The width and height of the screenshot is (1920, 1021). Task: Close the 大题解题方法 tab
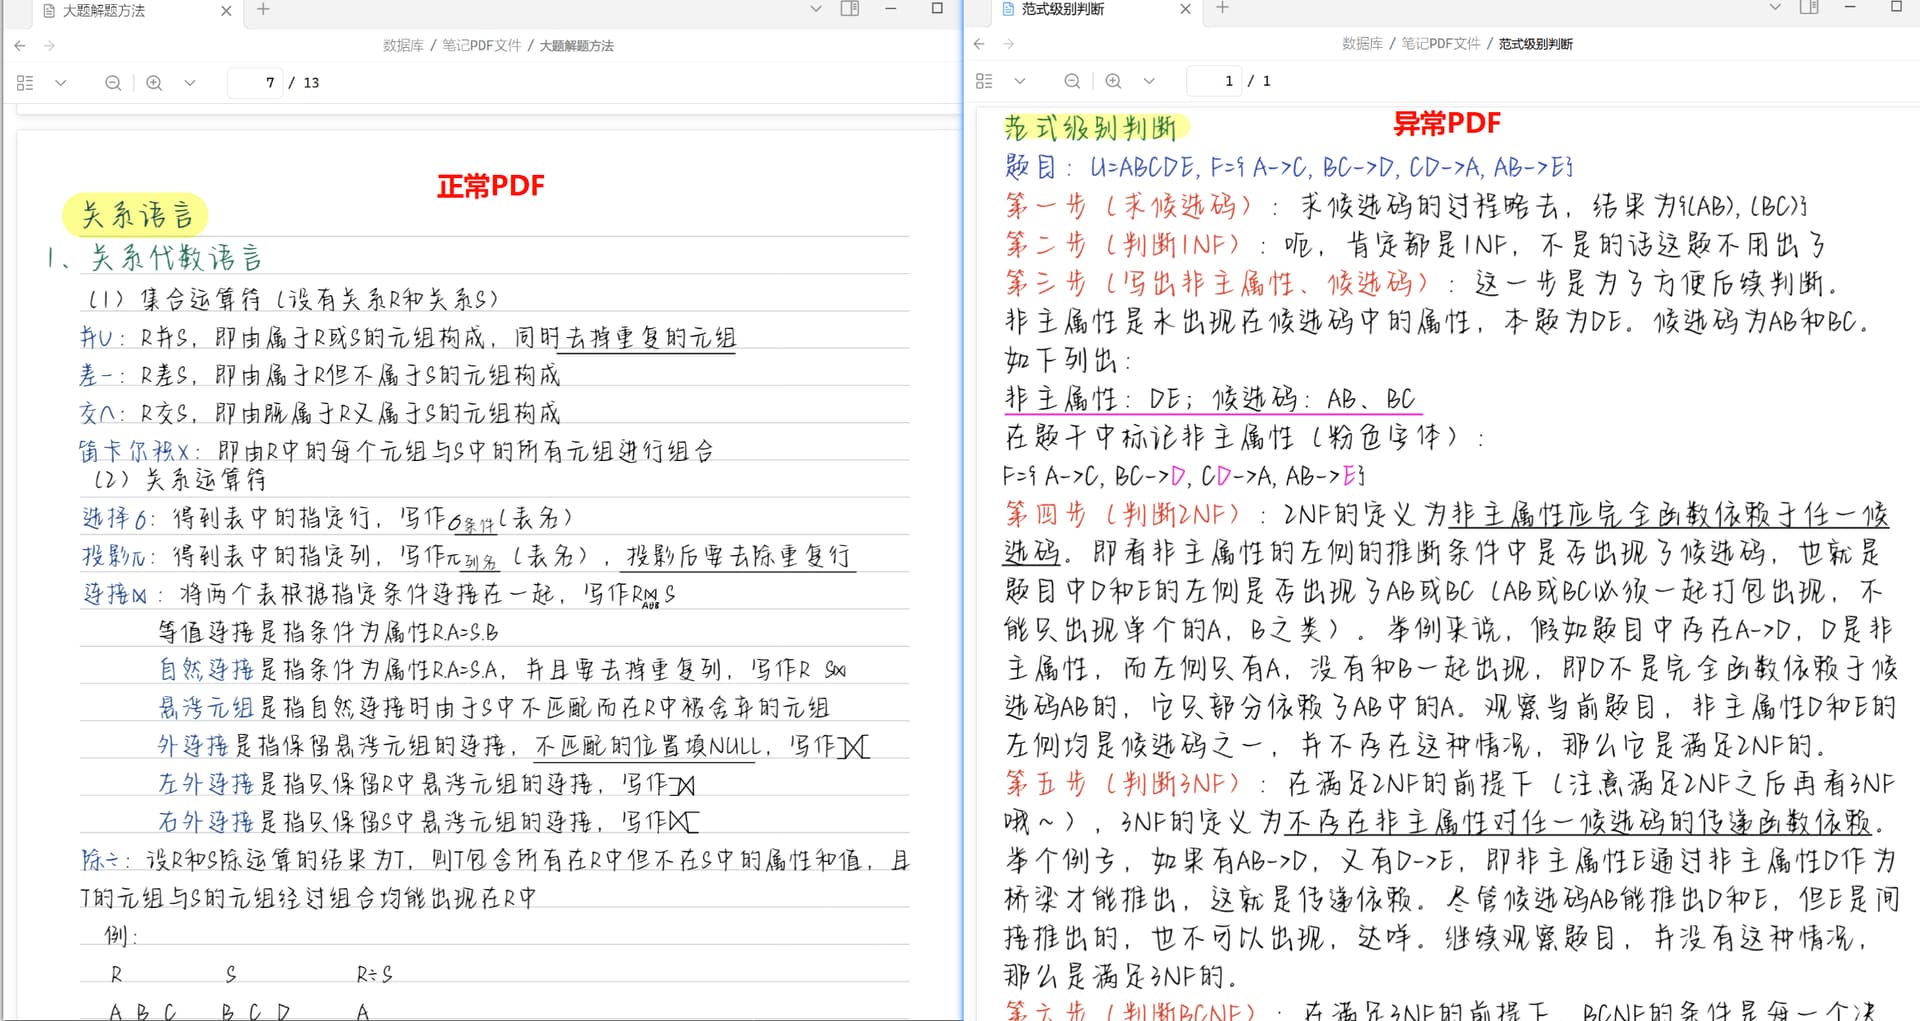(226, 10)
